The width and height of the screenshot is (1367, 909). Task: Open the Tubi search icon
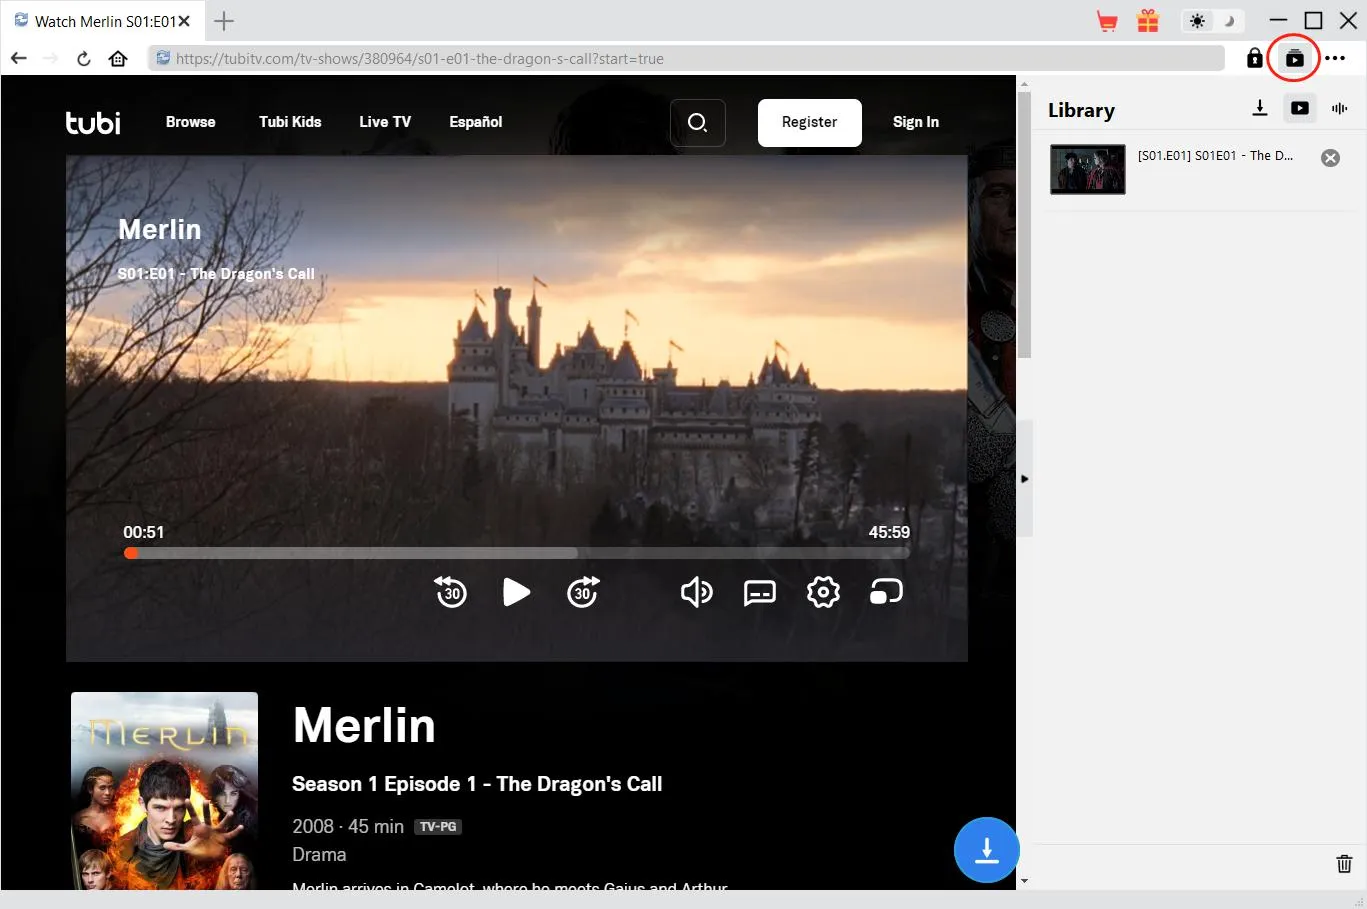[x=697, y=122]
